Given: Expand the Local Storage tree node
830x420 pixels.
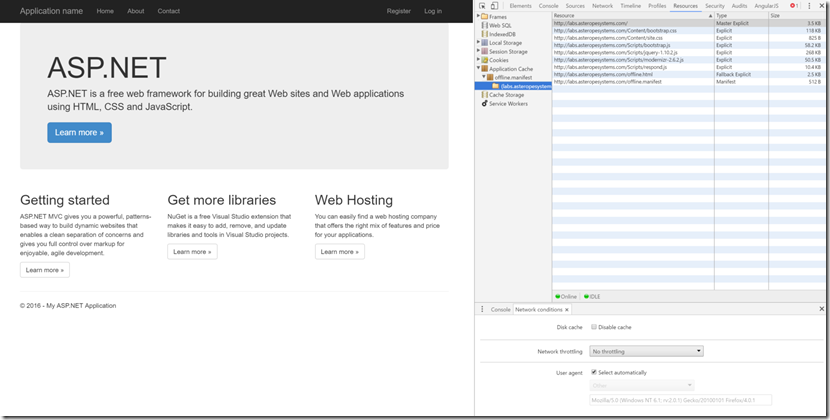Looking at the screenshot, I should click(479, 42).
